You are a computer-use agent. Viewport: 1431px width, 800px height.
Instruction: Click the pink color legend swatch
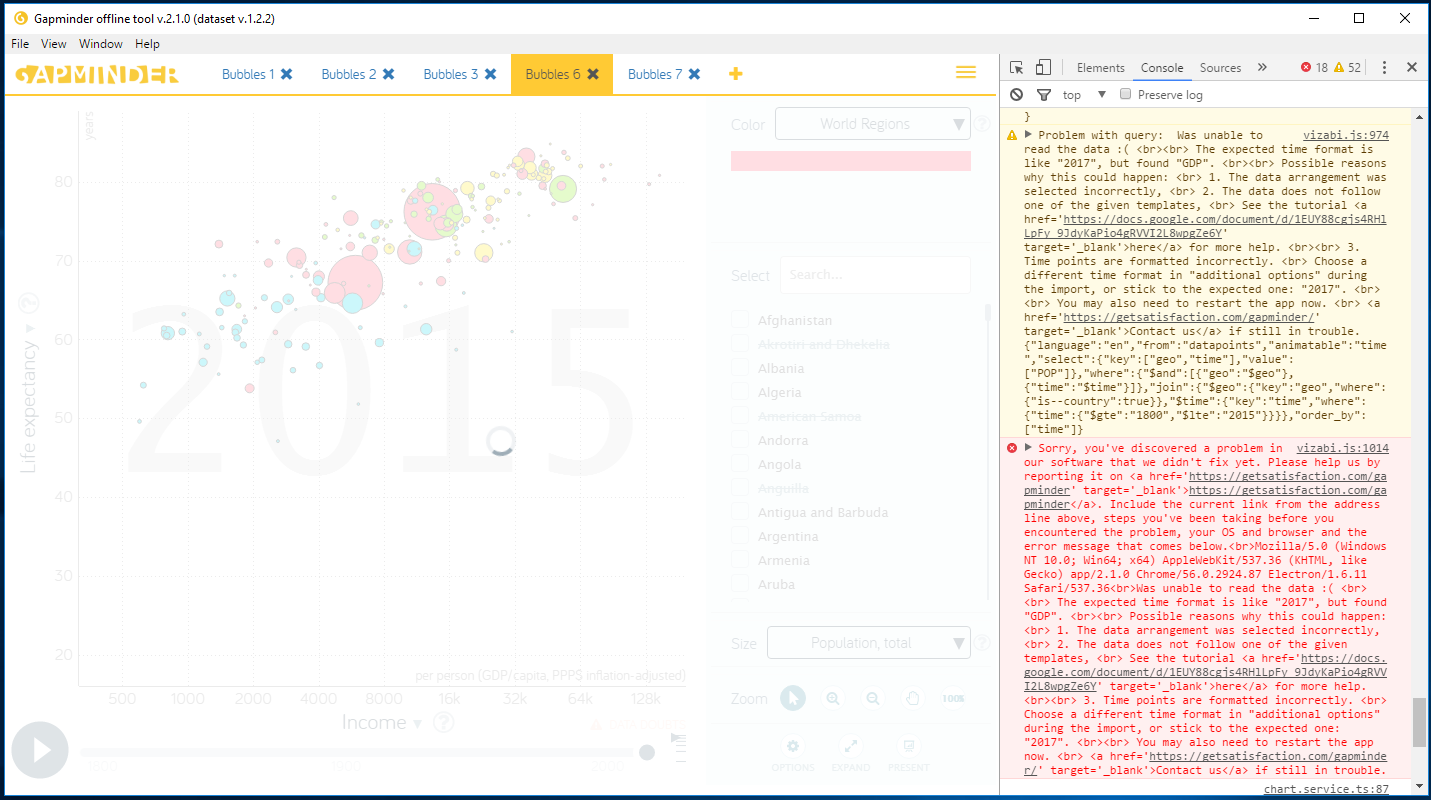(x=851, y=161)
